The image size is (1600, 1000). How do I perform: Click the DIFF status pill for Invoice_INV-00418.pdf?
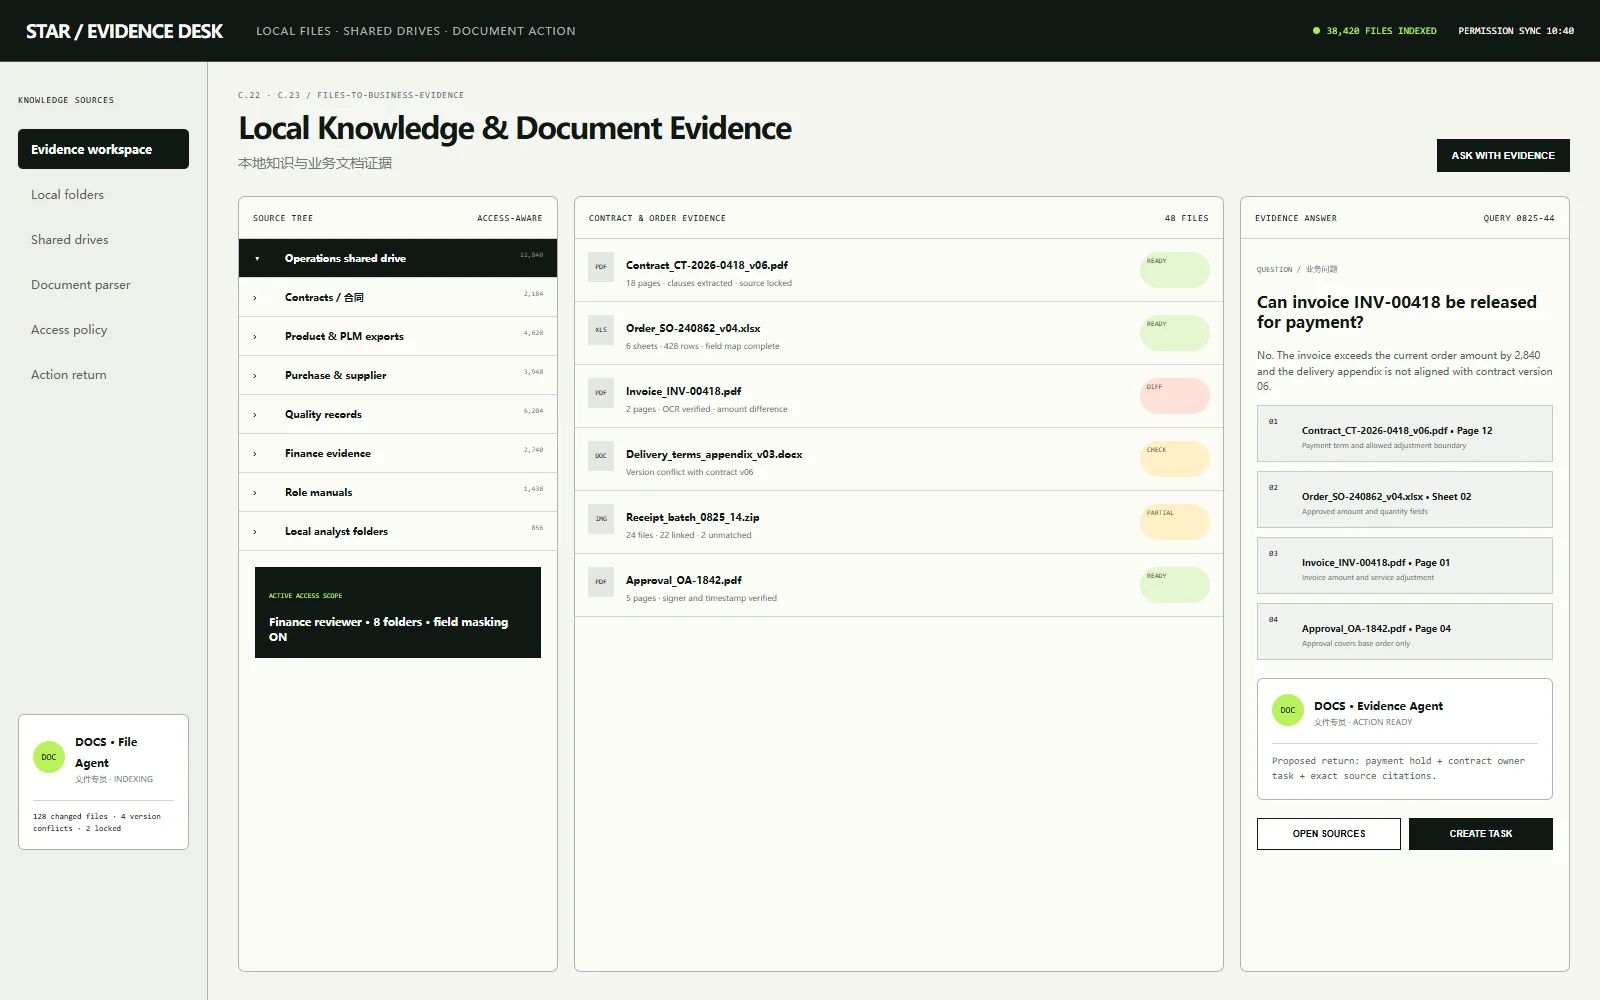click(x=1174, y=396)
